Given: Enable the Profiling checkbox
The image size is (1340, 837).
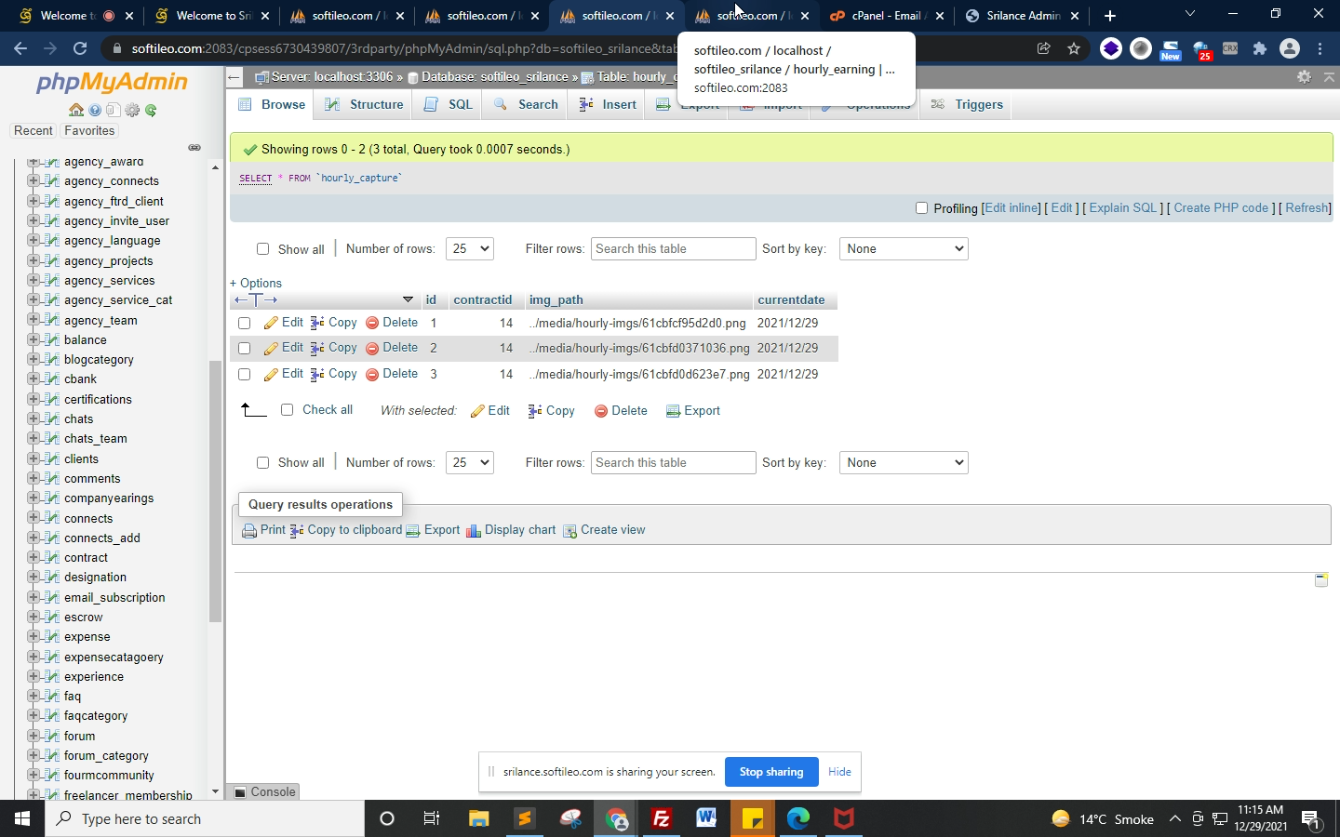Looking at the screenshot, I should coord(922,208).
